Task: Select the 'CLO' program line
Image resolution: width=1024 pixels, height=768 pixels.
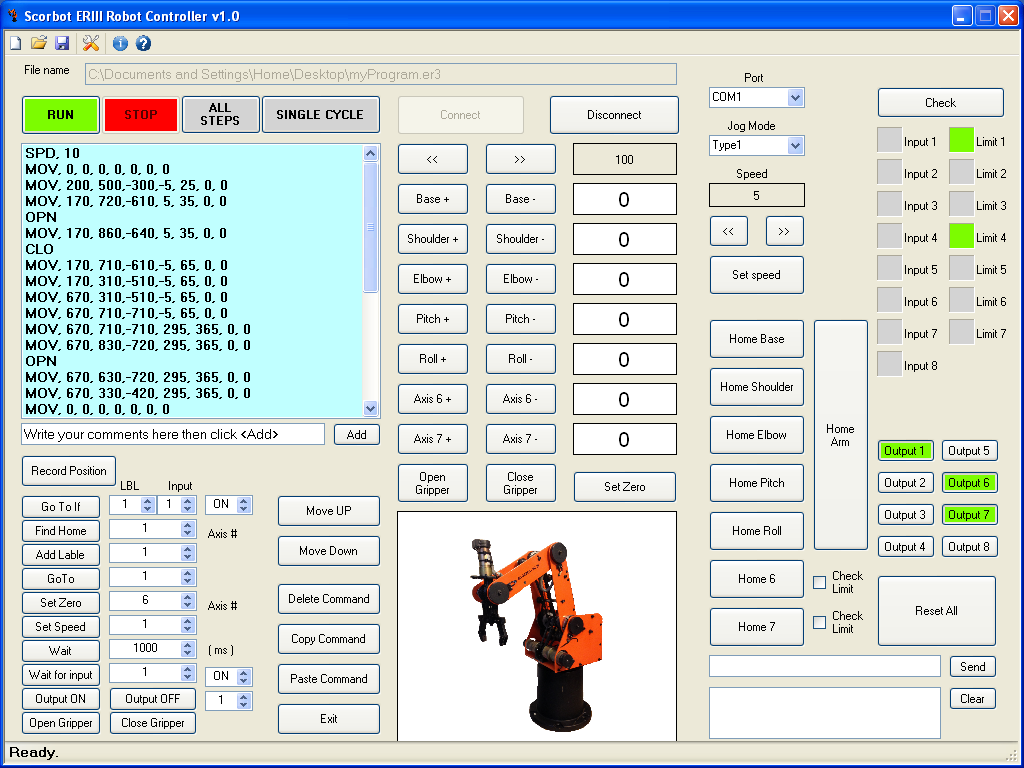Action: coord(39,249)
